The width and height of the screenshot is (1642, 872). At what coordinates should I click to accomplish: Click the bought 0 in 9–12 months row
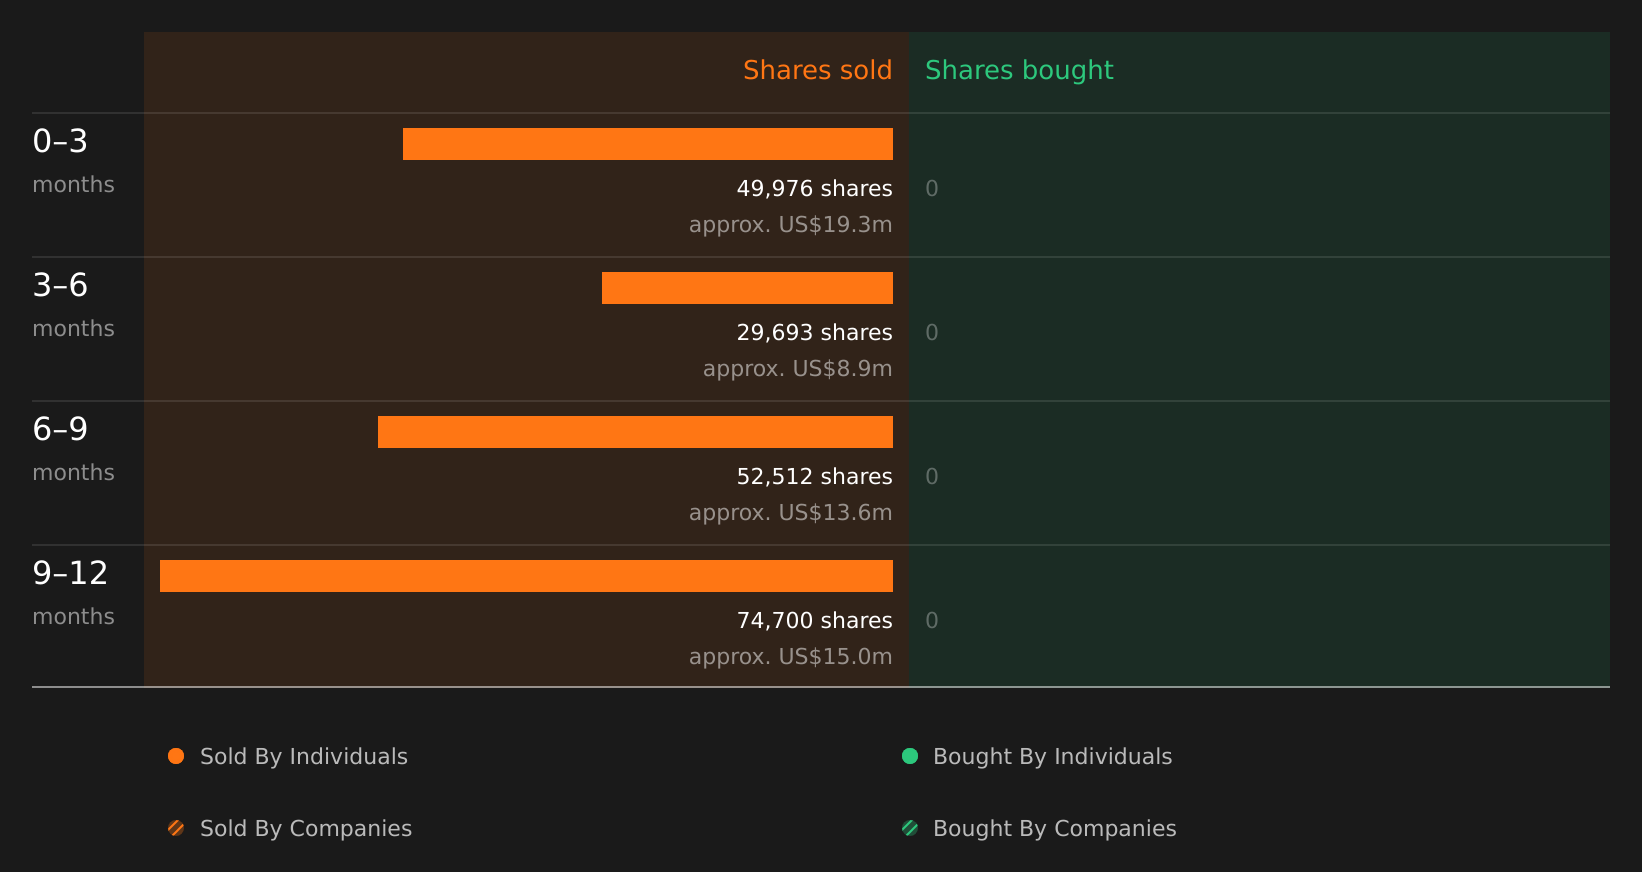point(932,621)
